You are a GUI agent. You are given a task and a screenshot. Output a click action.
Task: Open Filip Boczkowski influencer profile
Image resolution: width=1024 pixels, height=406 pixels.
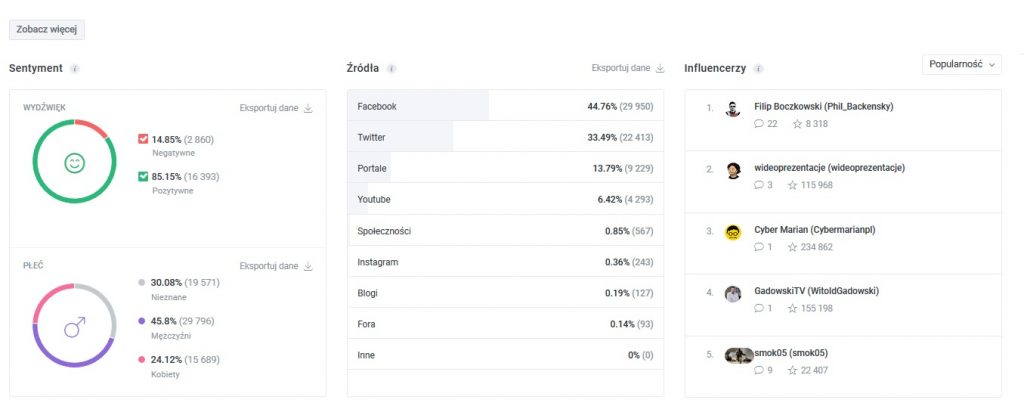pos(824,106)
